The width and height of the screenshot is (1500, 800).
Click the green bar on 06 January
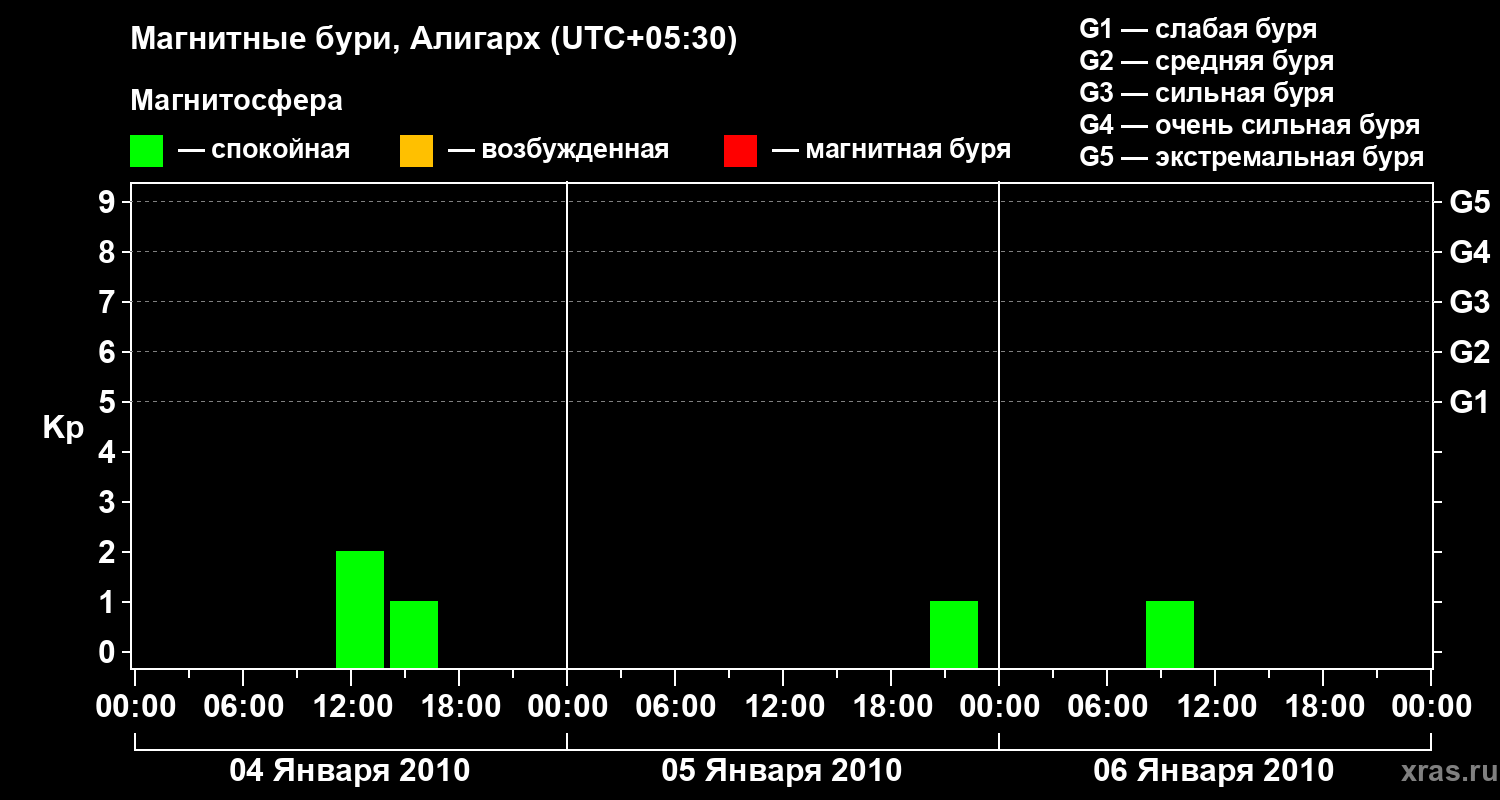[1170, 634]
